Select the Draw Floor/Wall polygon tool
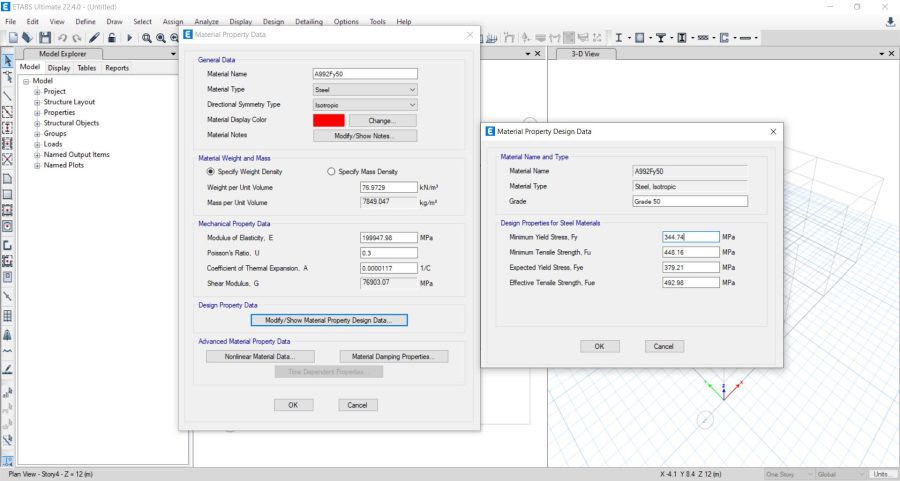Screen dimensions: 900x481 coord(7,179)
